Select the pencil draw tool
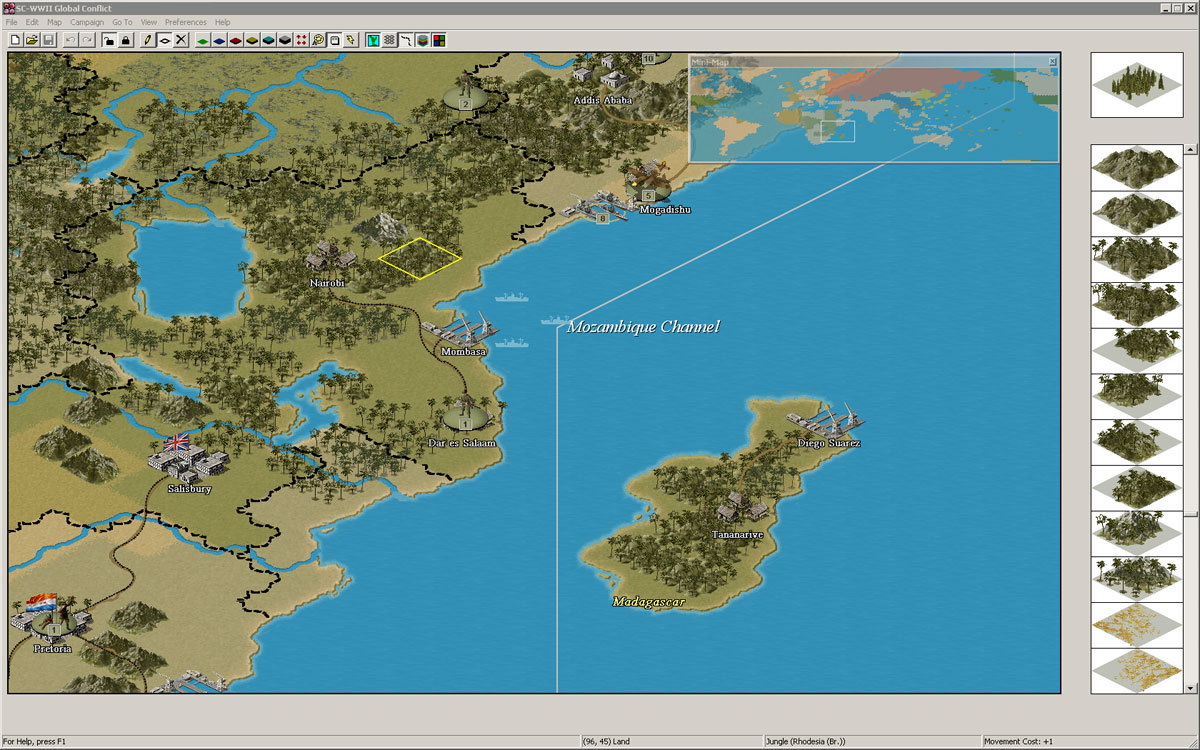The height and width of the screenshot is (750, 1200). tap(148, 40)
